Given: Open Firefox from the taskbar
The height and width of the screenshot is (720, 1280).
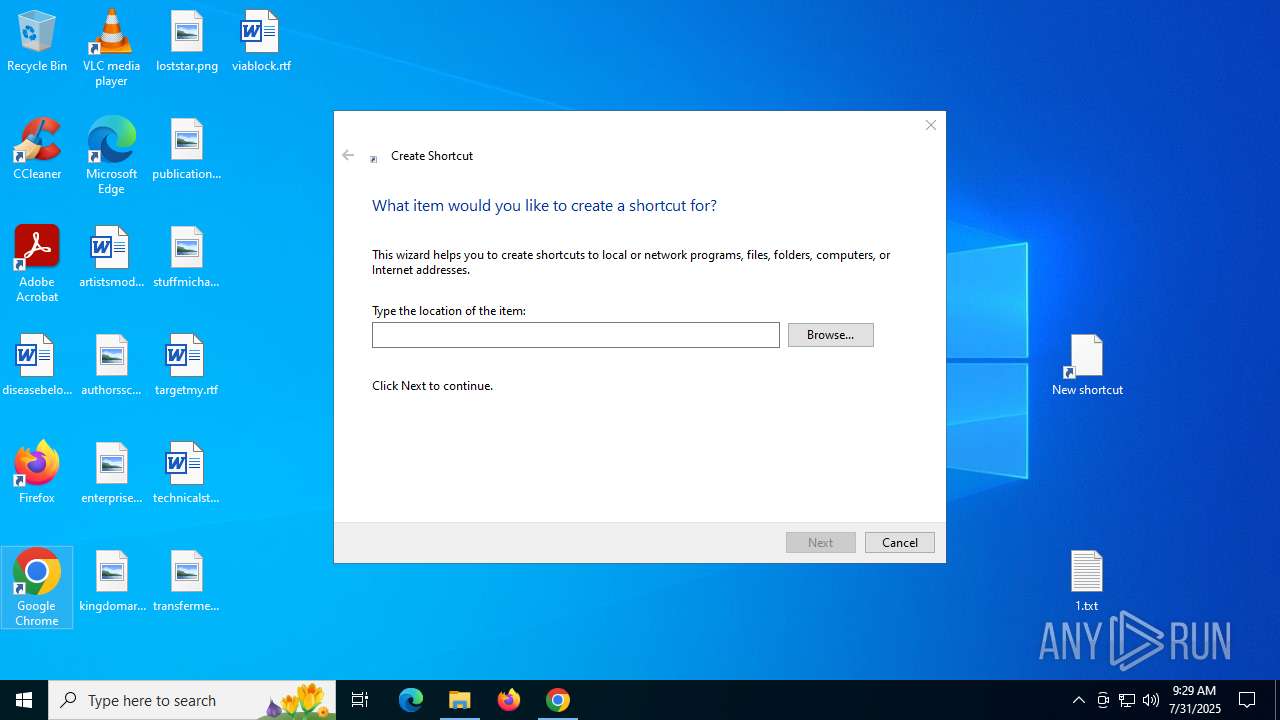Looking at the screenshot, I should [509, 700].
